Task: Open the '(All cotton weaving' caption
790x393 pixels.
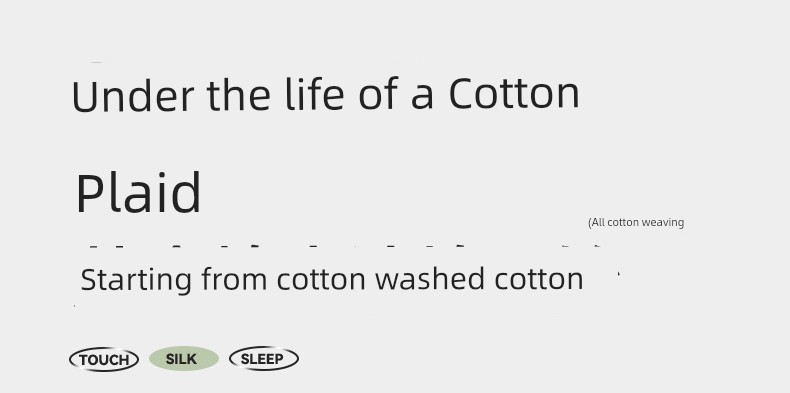Action: click(x=636, y=223)
